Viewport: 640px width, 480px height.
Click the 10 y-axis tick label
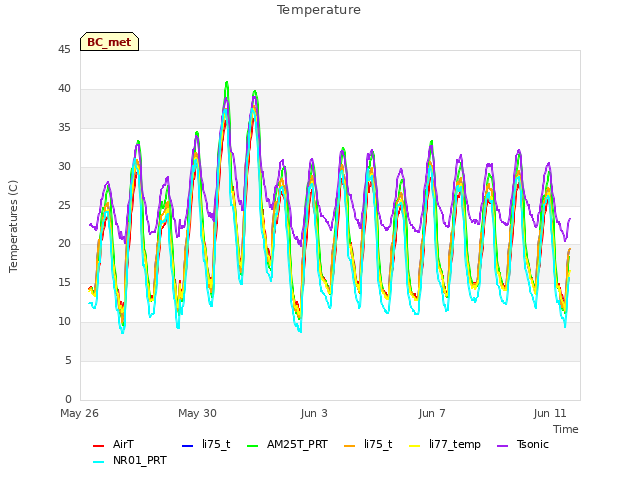[x=64, y=322]
